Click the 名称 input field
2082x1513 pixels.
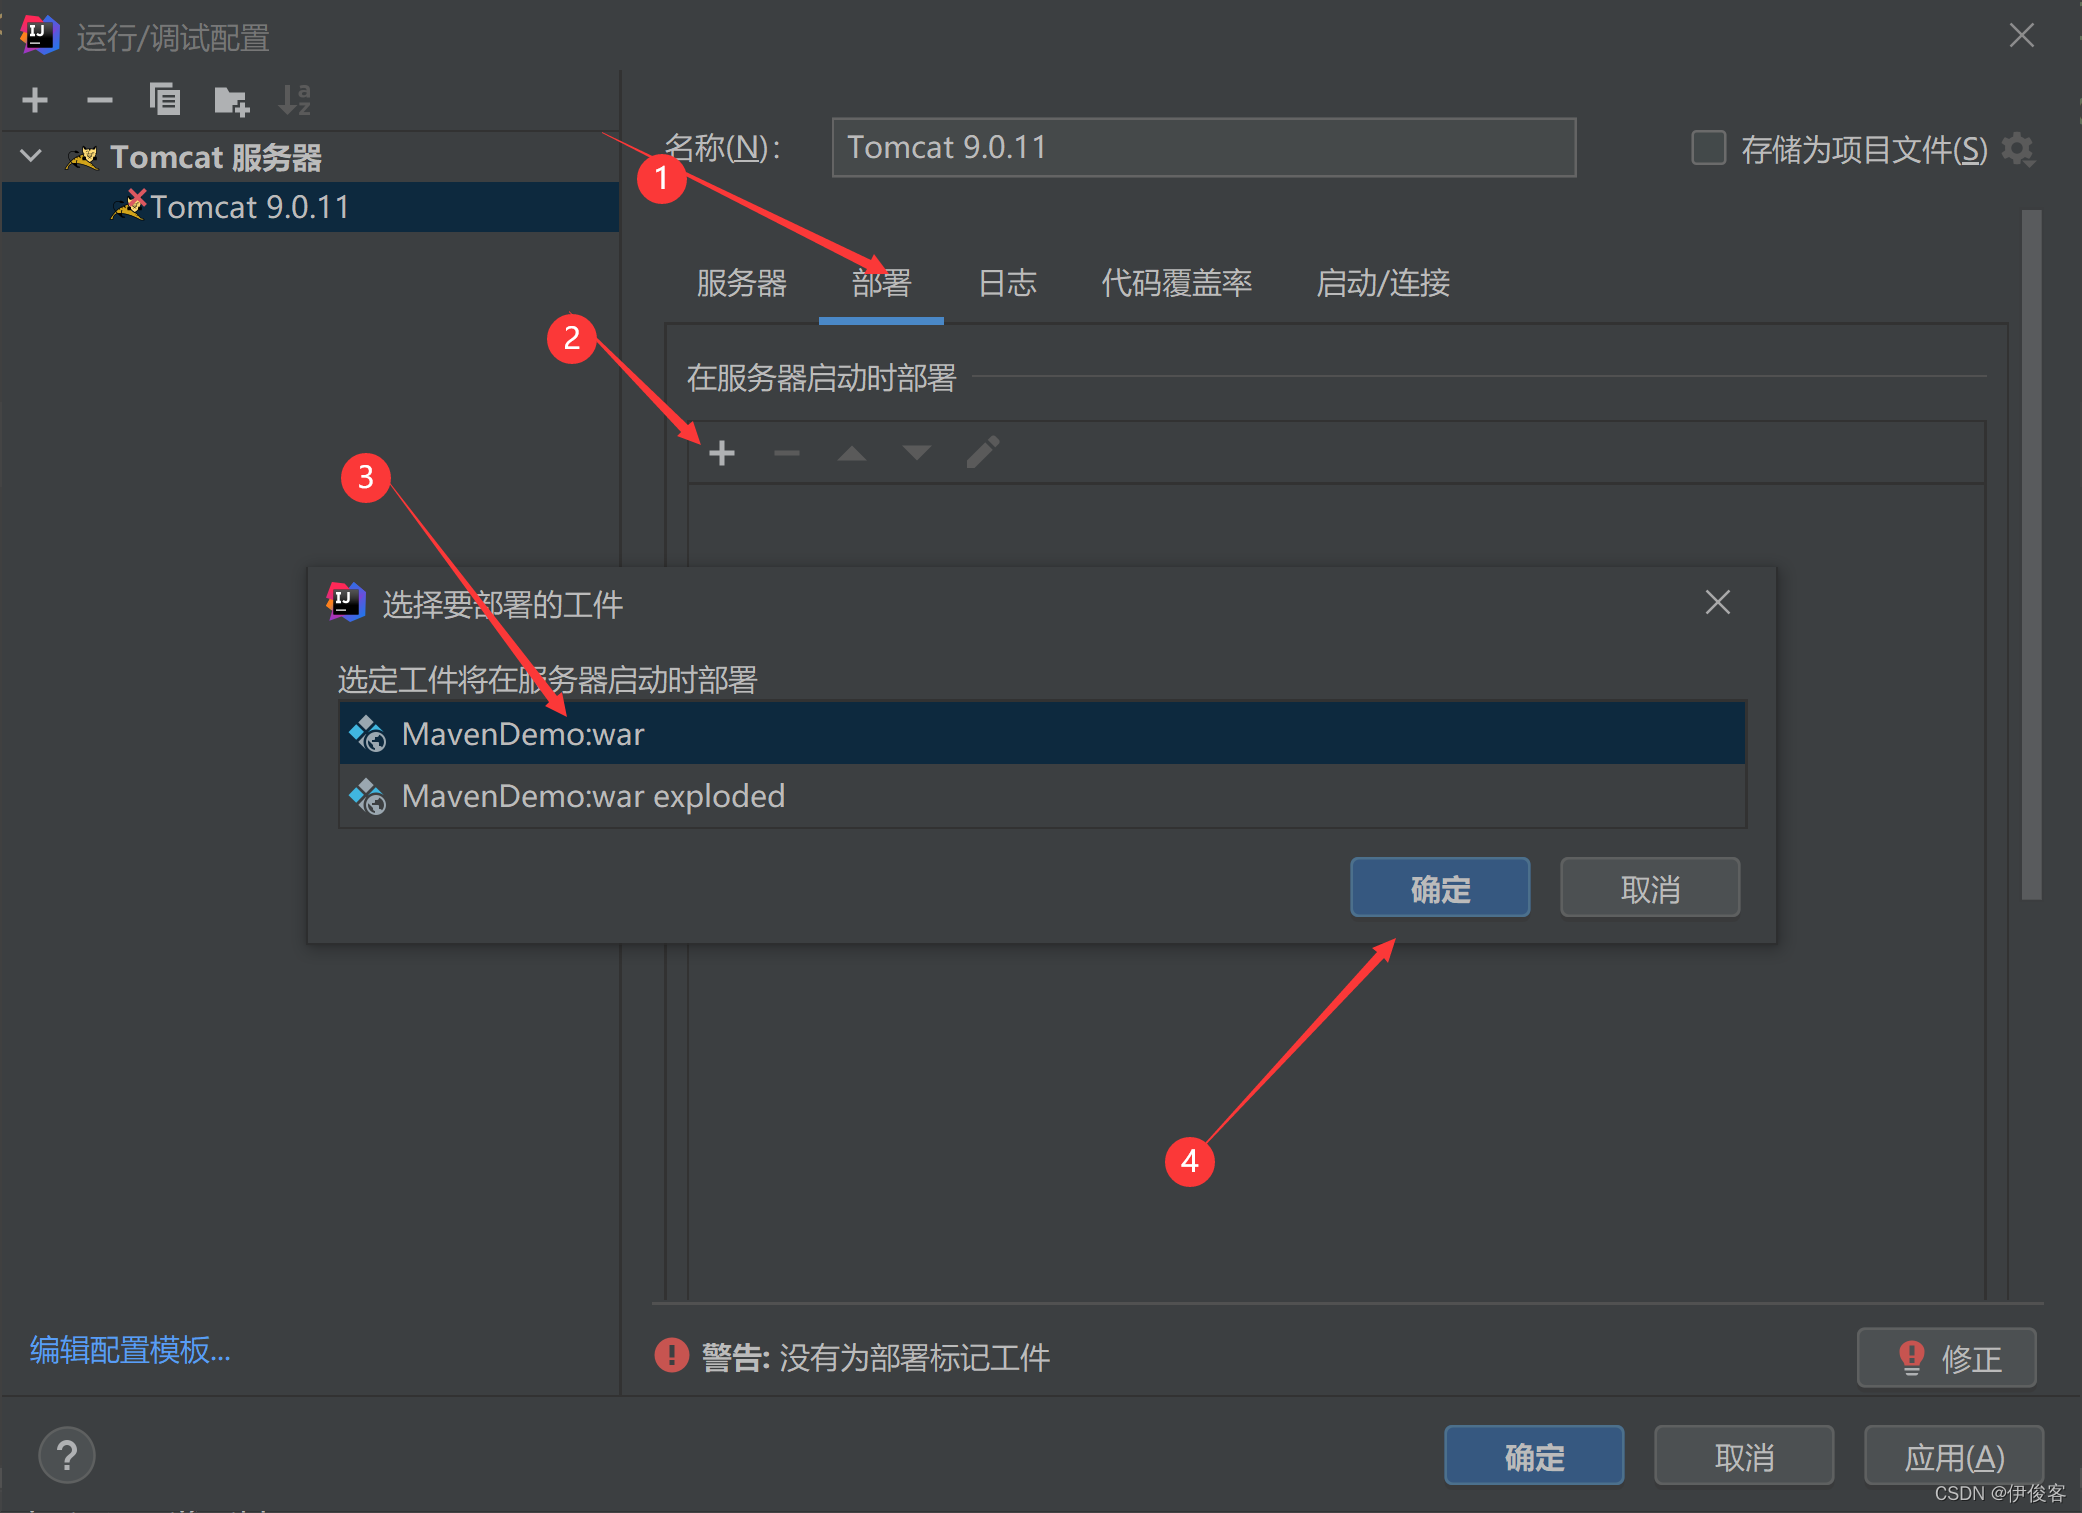1204,148
